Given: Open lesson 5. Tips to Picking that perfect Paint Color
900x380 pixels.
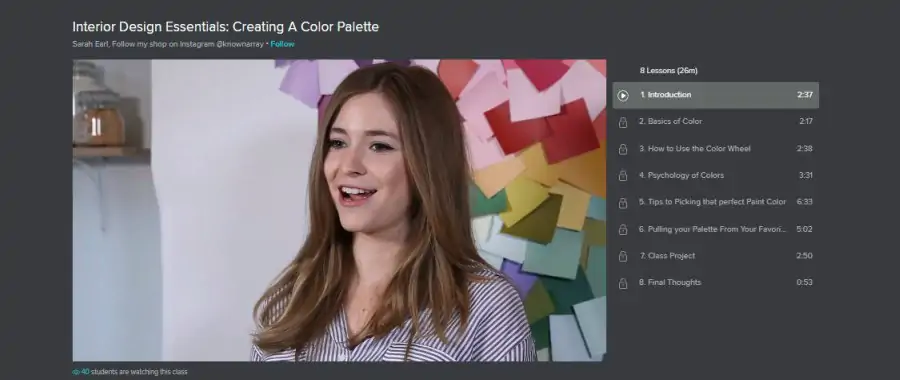Looking at the screenshot, I should point(716,201).
